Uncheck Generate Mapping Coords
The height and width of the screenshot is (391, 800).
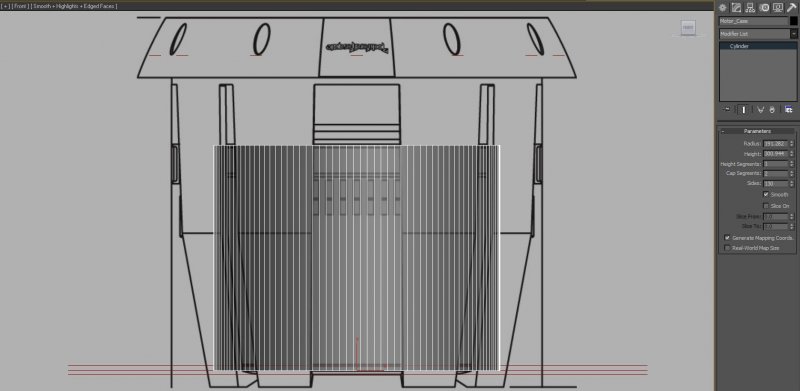pyautogui.click(x=727, y=238)
